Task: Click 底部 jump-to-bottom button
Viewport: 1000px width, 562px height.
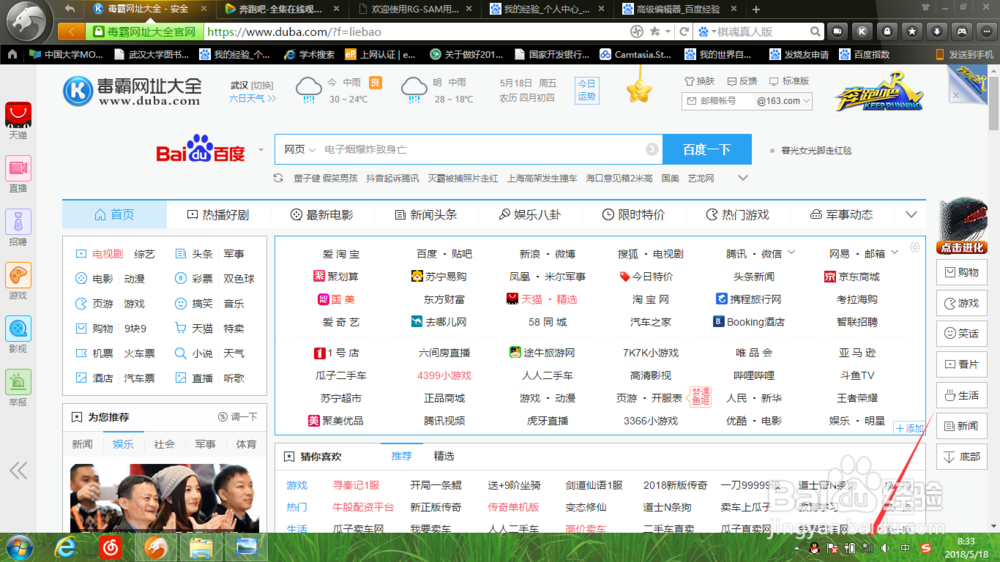Action: point(962,457)
